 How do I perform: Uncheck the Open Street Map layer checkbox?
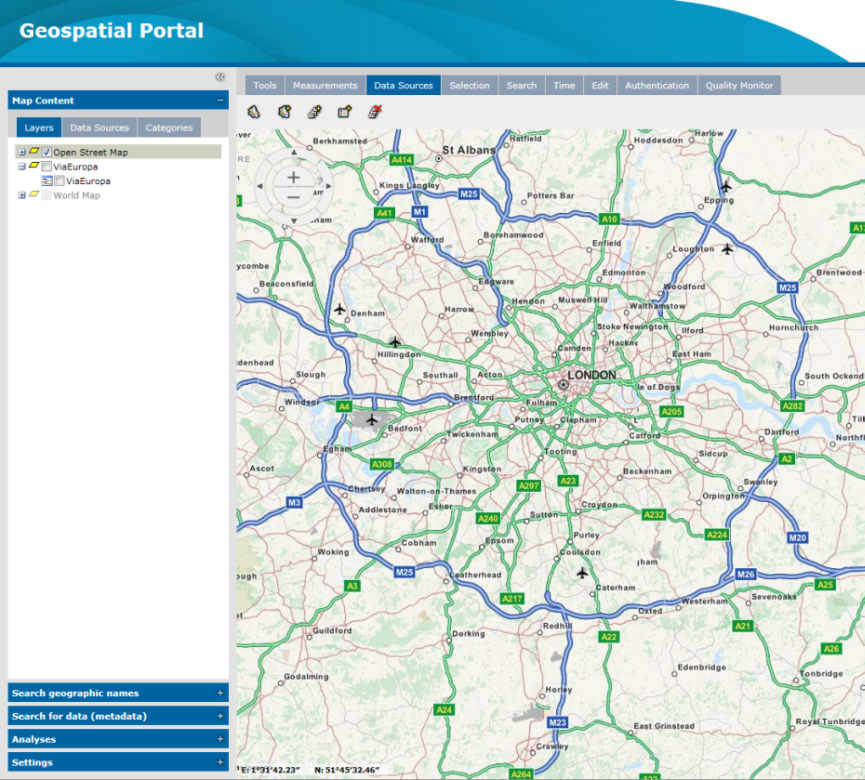[x=46, y=153]
